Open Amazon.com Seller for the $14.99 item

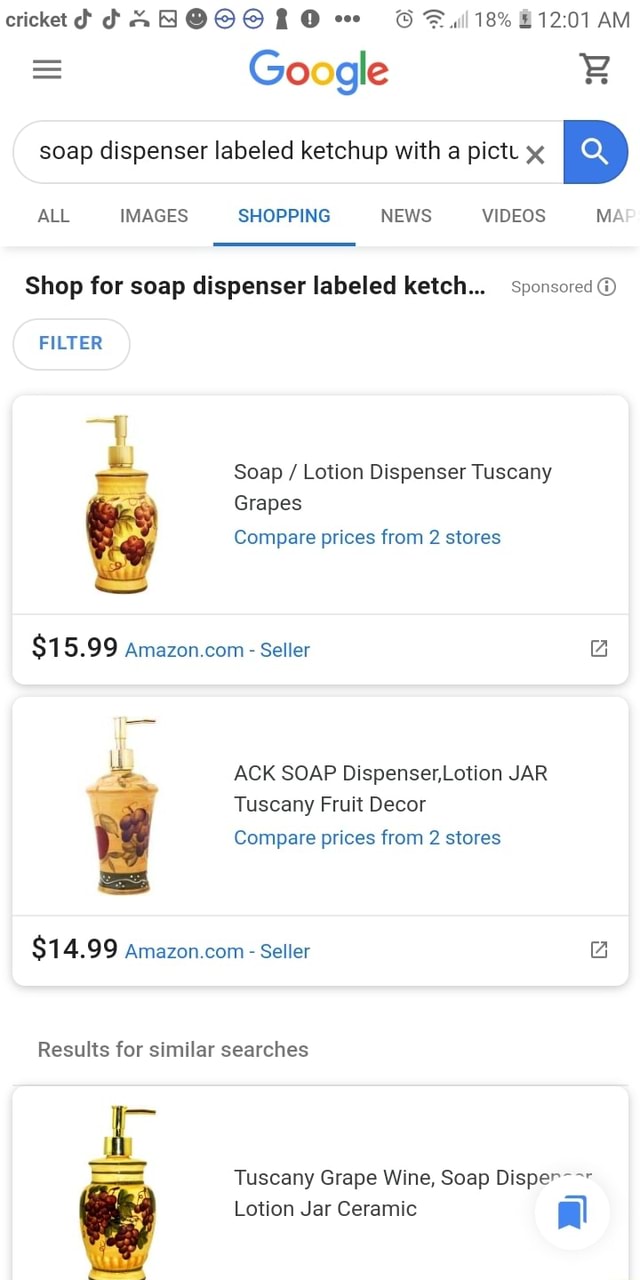point(216,950)
